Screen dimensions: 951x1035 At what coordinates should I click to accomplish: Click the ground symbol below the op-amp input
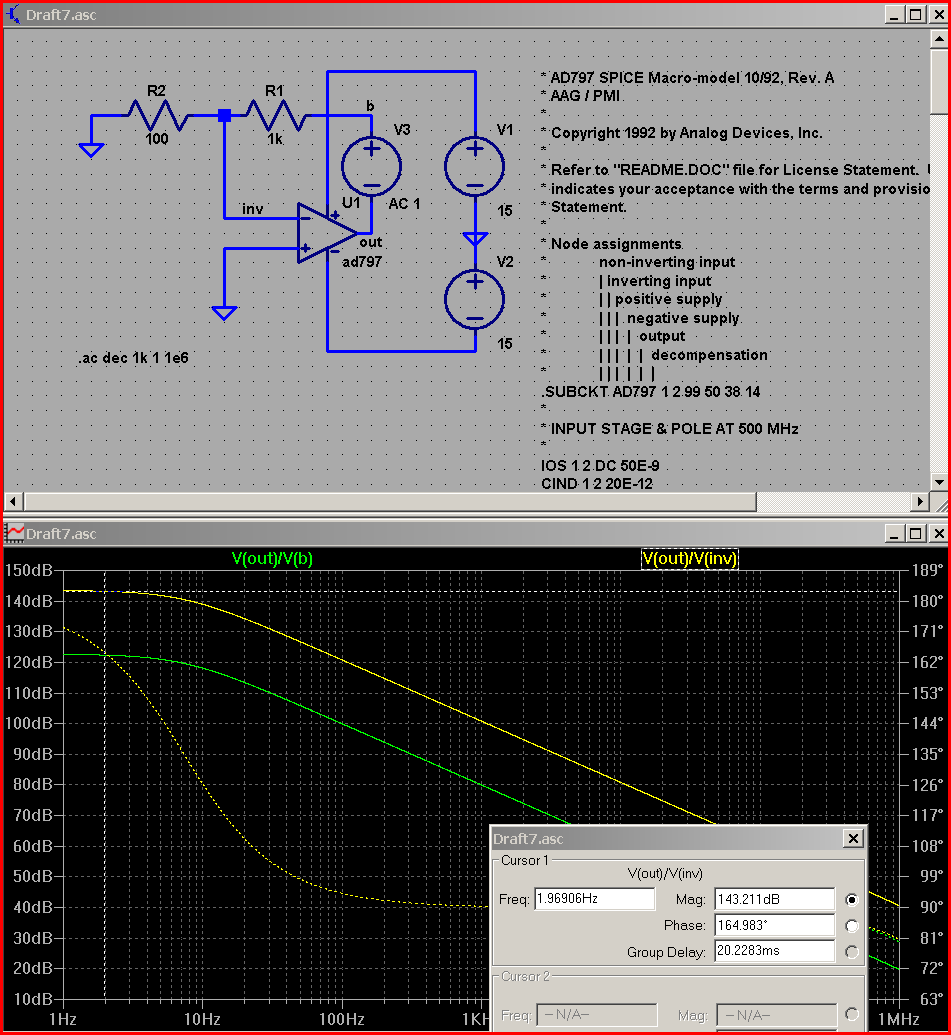coord(224,313)
